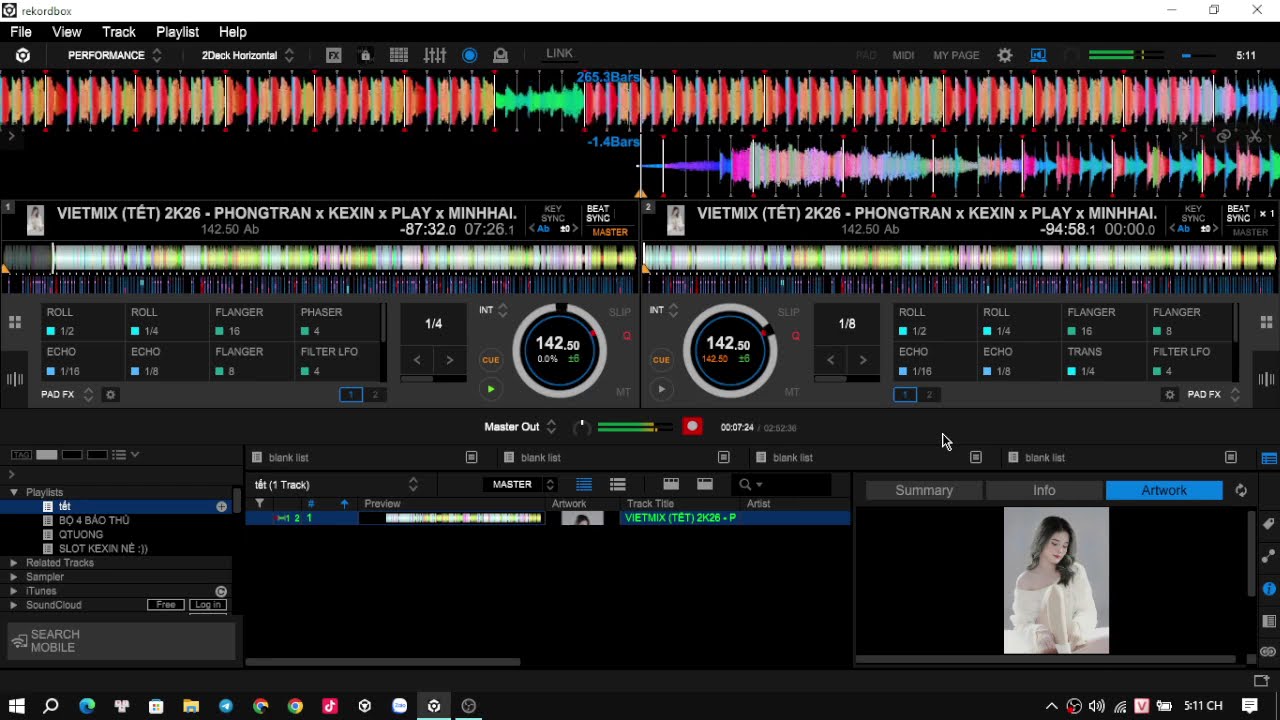Image resolution: width=1280 pixels, height=720 pixels.
Task: Click the sampler grid icon in top toolbar
Action: [398, 55]
